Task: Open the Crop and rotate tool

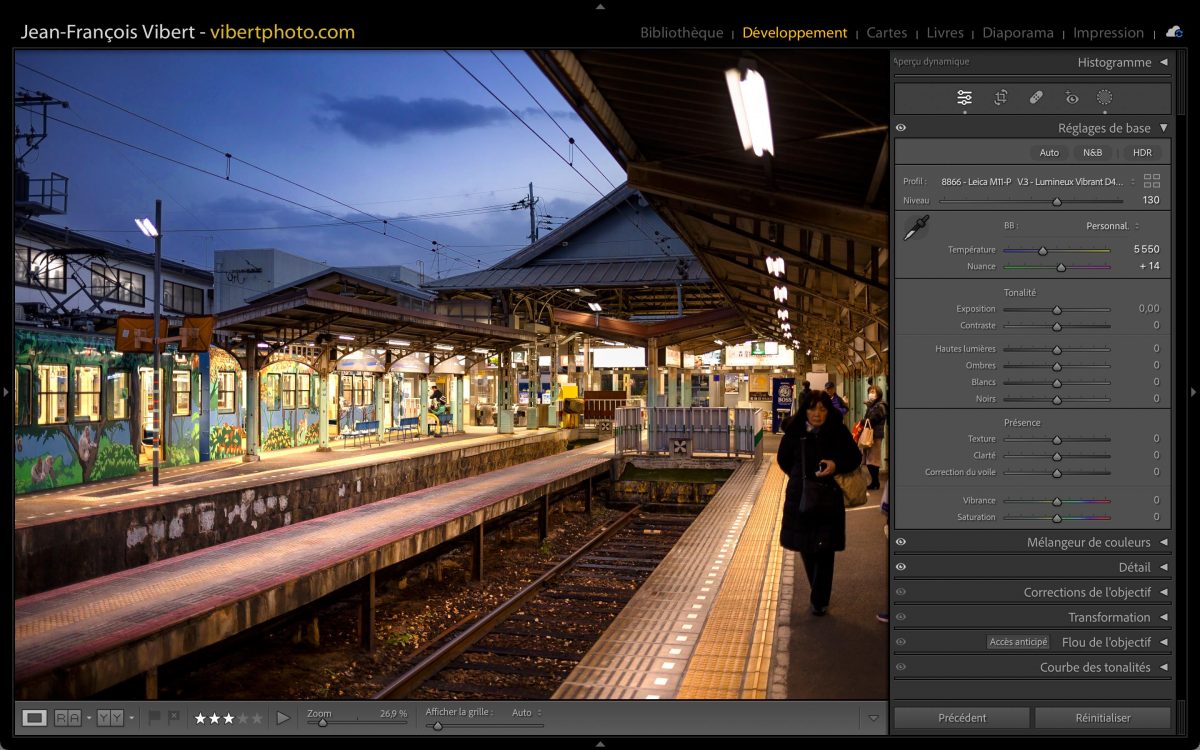Action: [x=1000, y=98]
